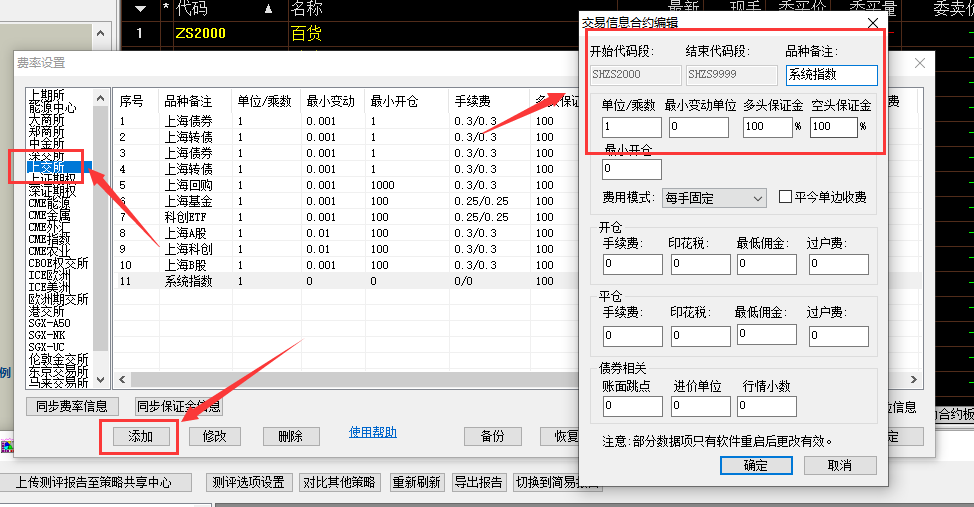Close the 交易信息合约编辑 dialog
Image resolution: width=974 pixels, height=507 pixels.
872,22
